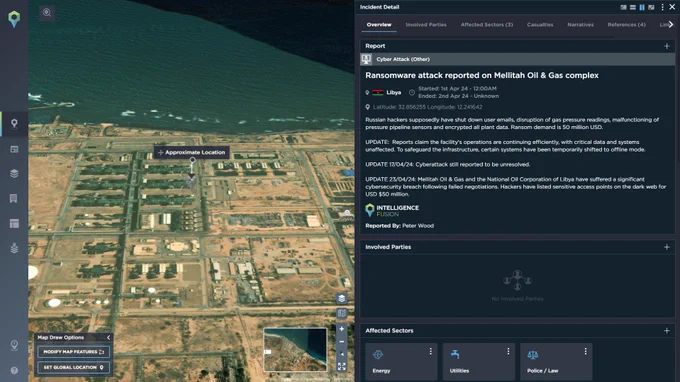Select vertical split layout icon in header
The image size is (680, 382).
click(642, 7)
